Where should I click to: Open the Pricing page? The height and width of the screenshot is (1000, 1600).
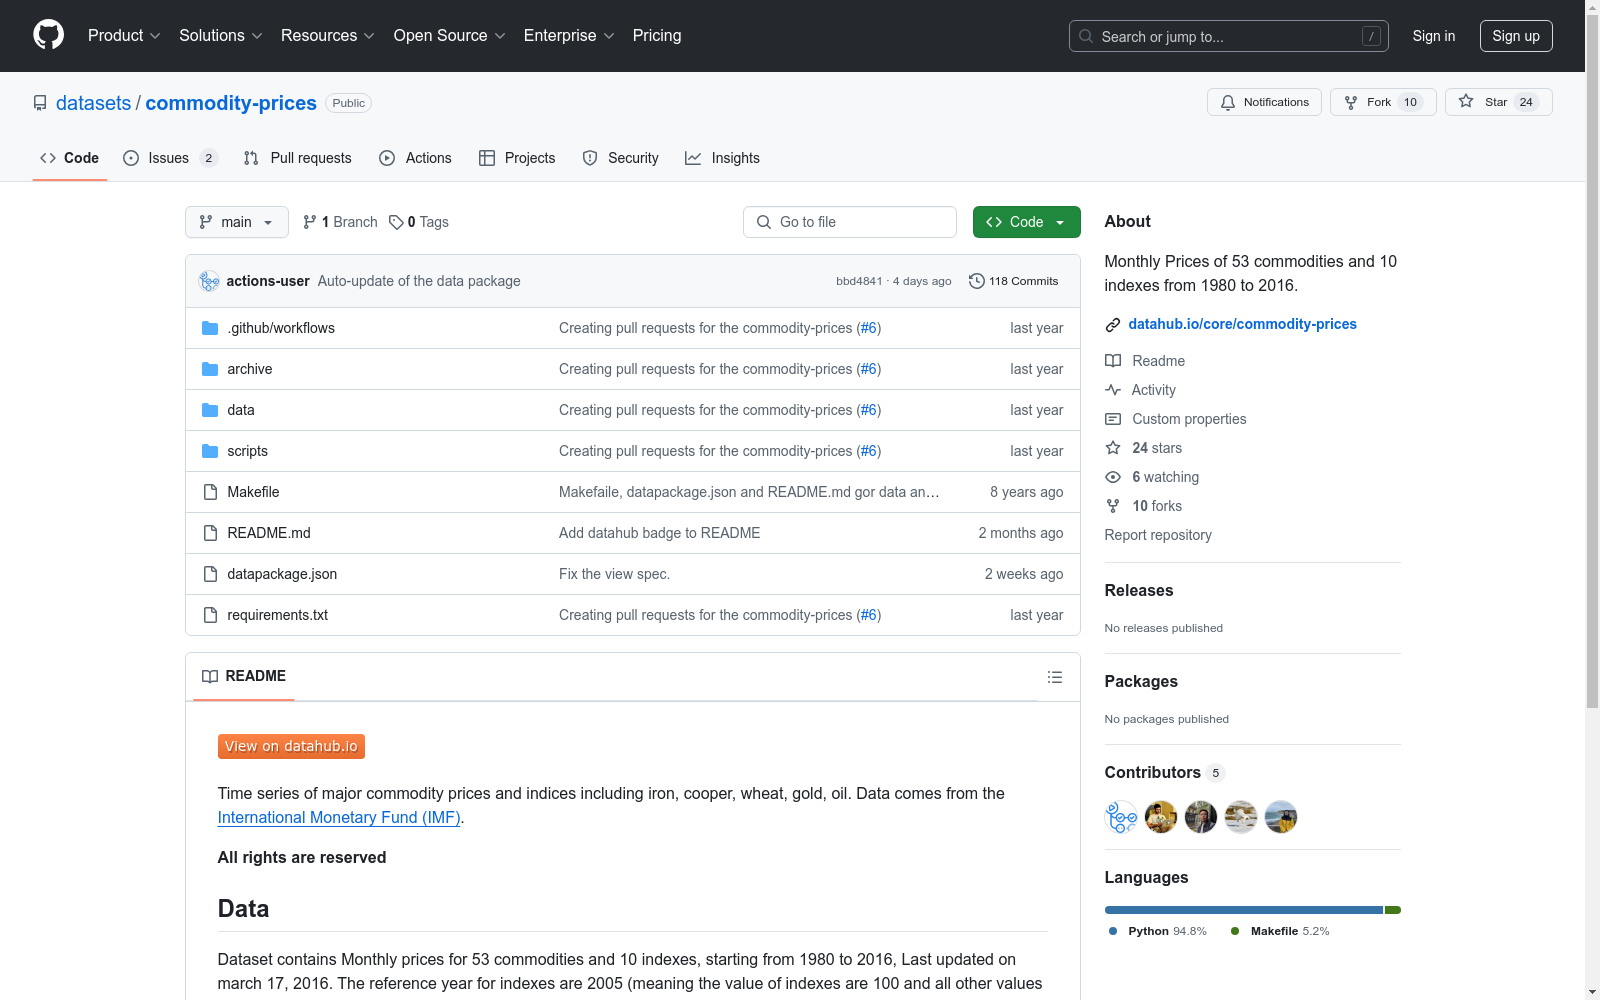tap(657, 35)
